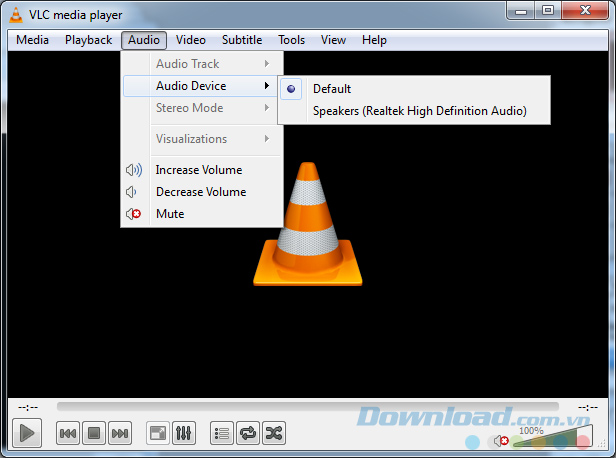Choose Increase Volume menu item
Viewport: 616px width, 458px height.
pos(202,170)
